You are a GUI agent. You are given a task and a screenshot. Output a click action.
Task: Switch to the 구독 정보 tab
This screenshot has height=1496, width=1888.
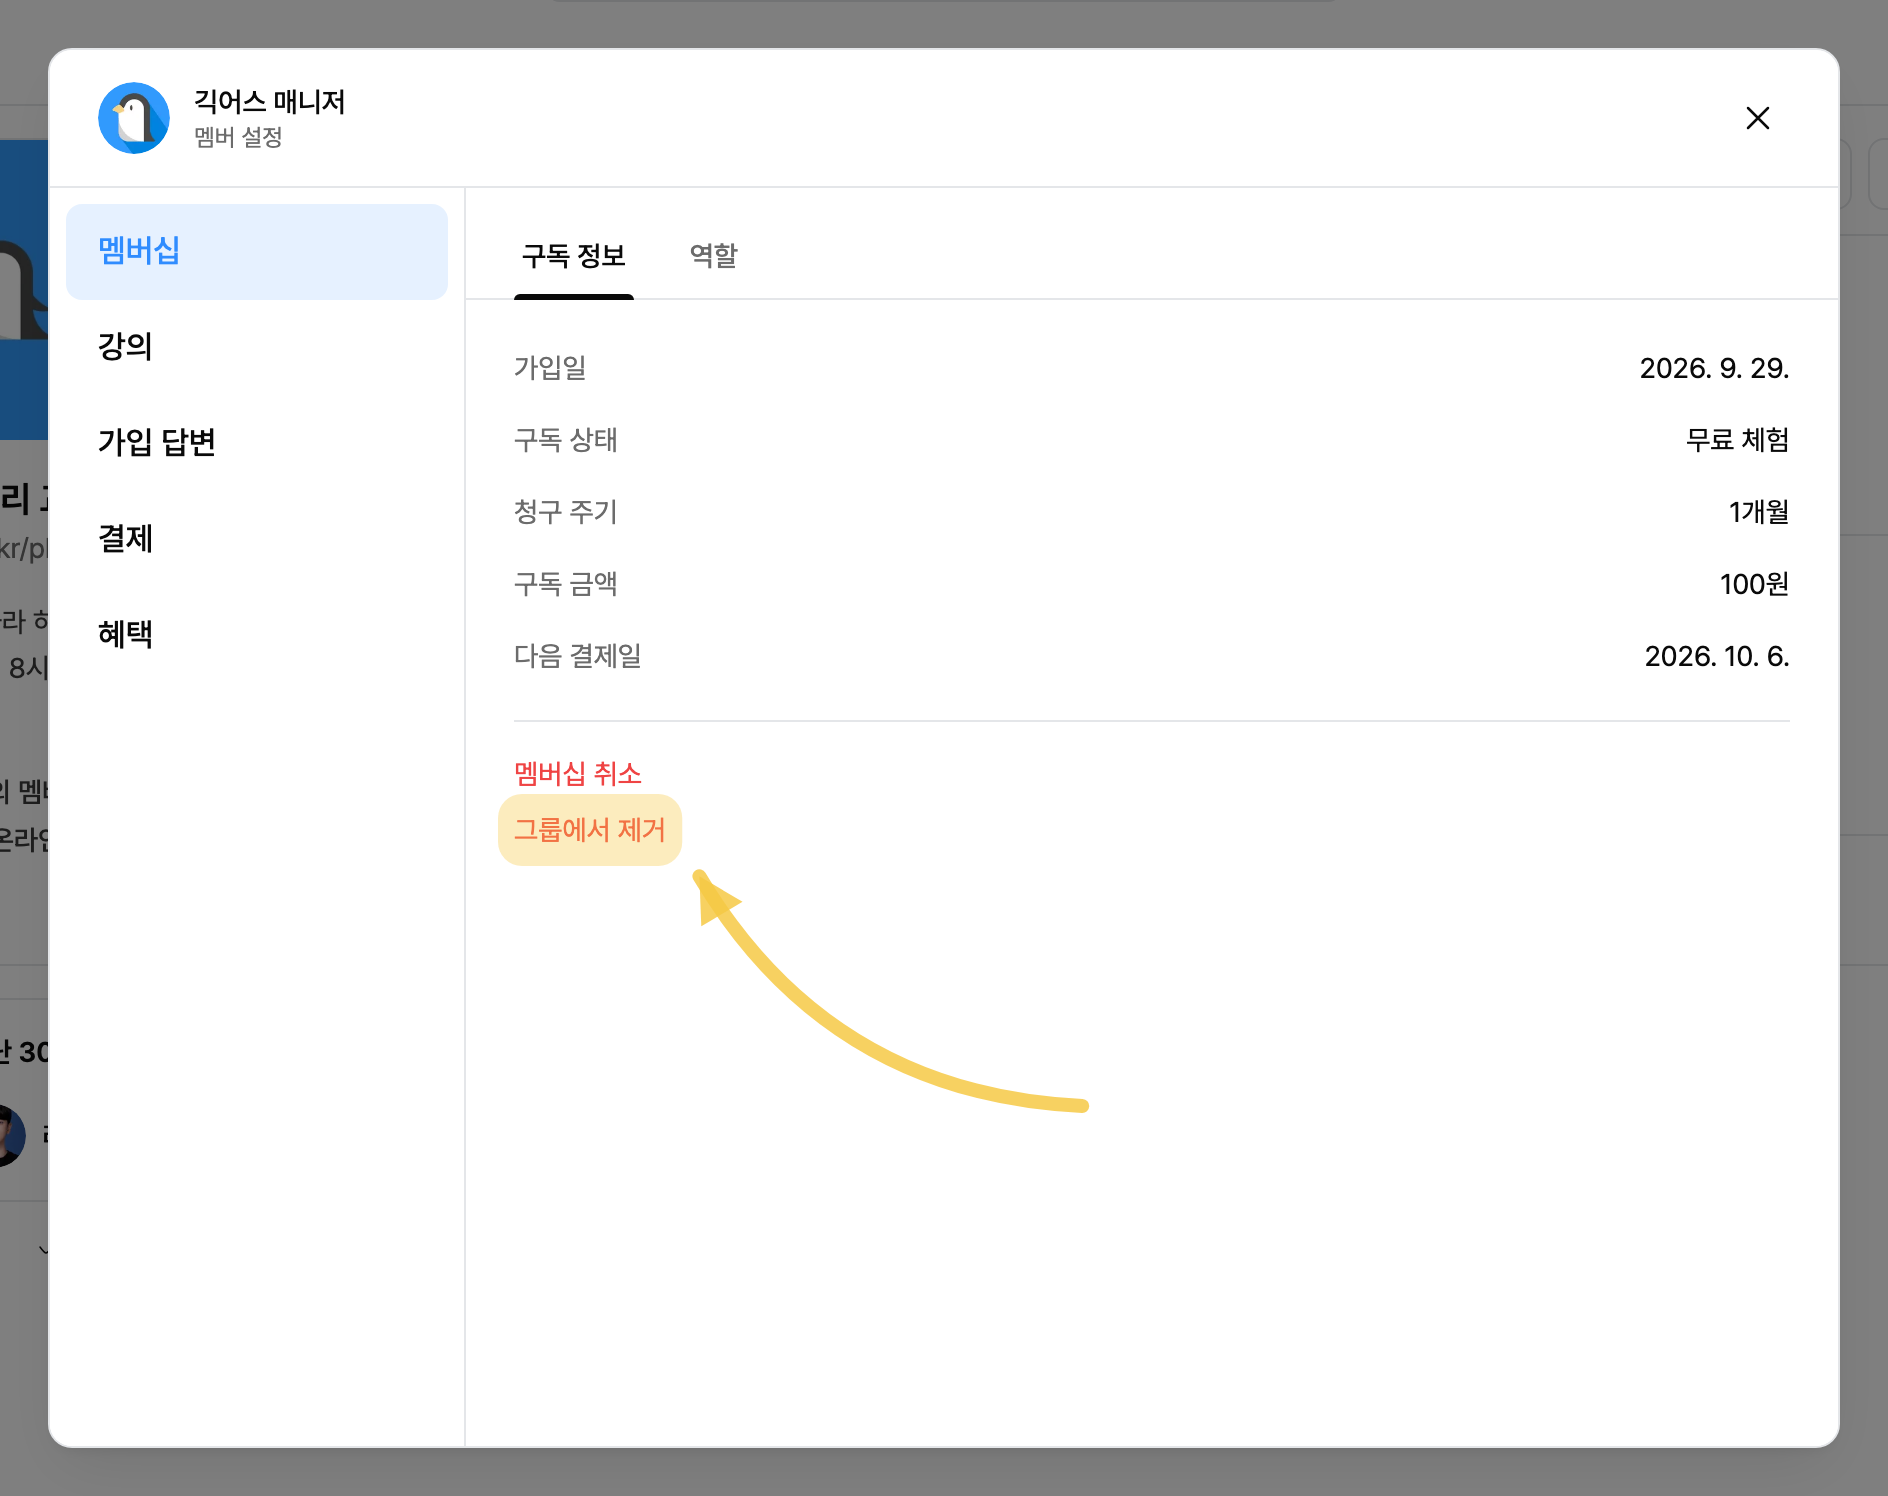point(574,256)
